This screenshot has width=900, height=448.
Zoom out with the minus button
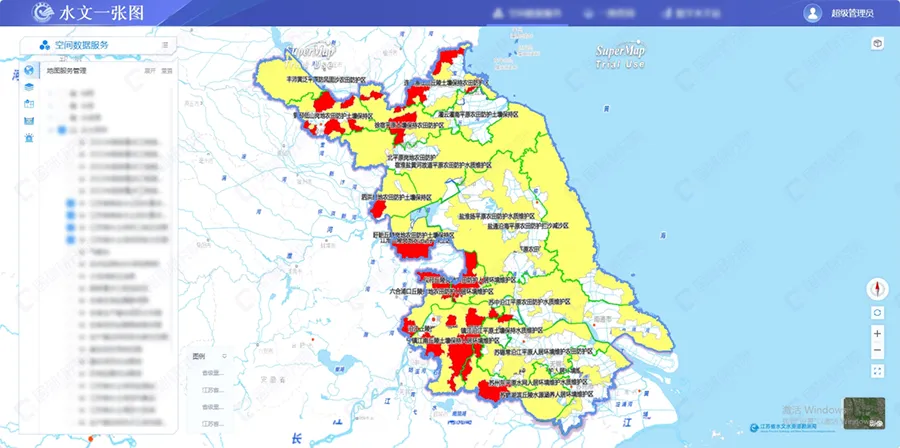(877, 351)
